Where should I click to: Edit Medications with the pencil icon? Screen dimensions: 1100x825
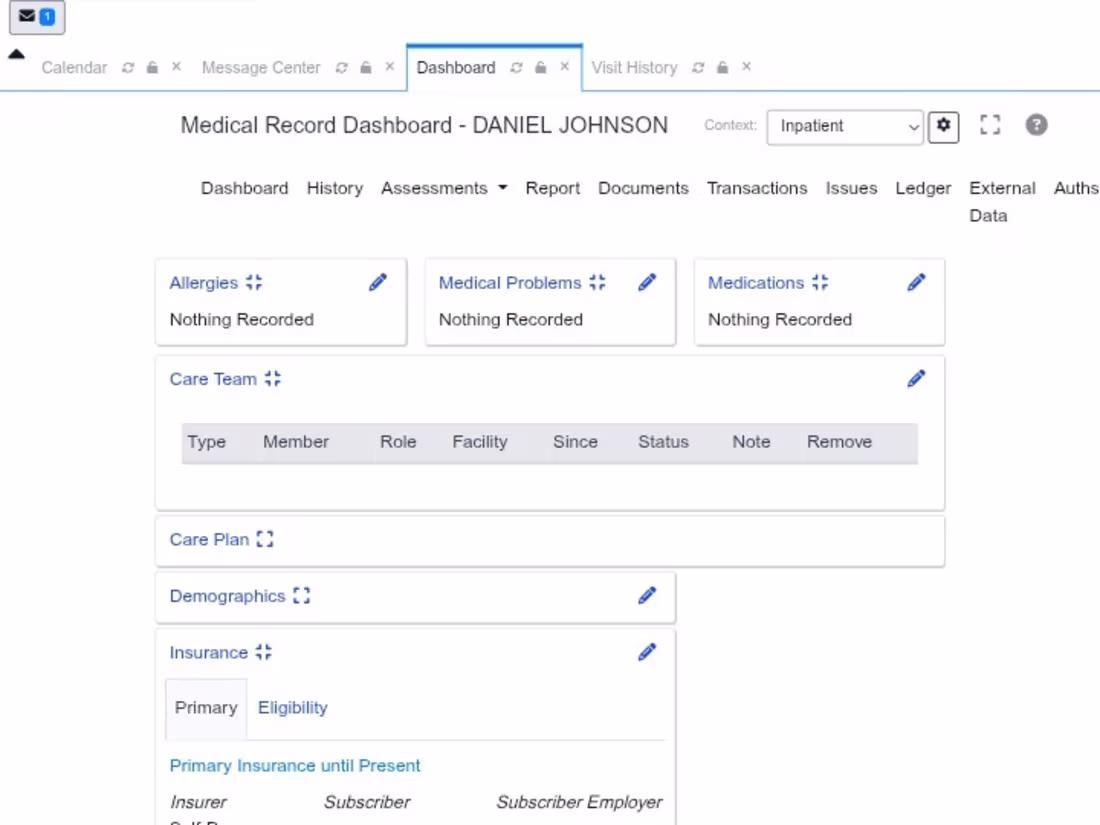916,282
